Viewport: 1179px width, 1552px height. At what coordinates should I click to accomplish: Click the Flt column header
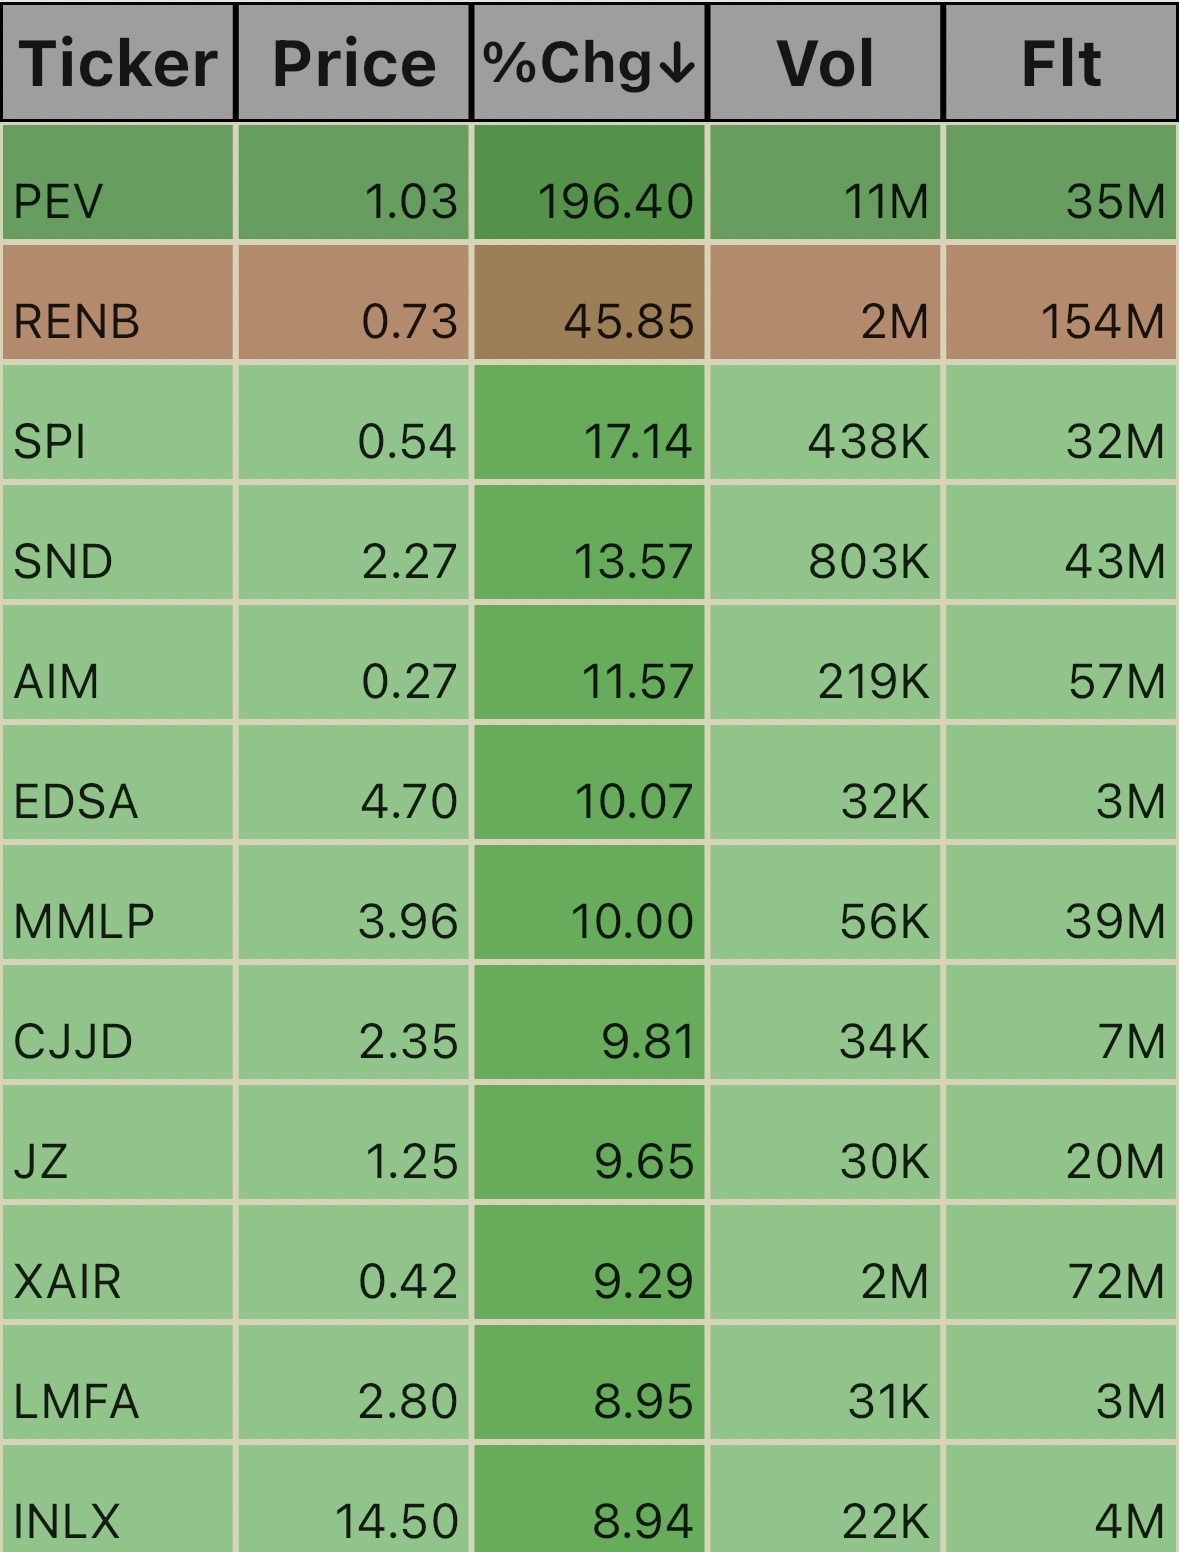click(1061, 62)
